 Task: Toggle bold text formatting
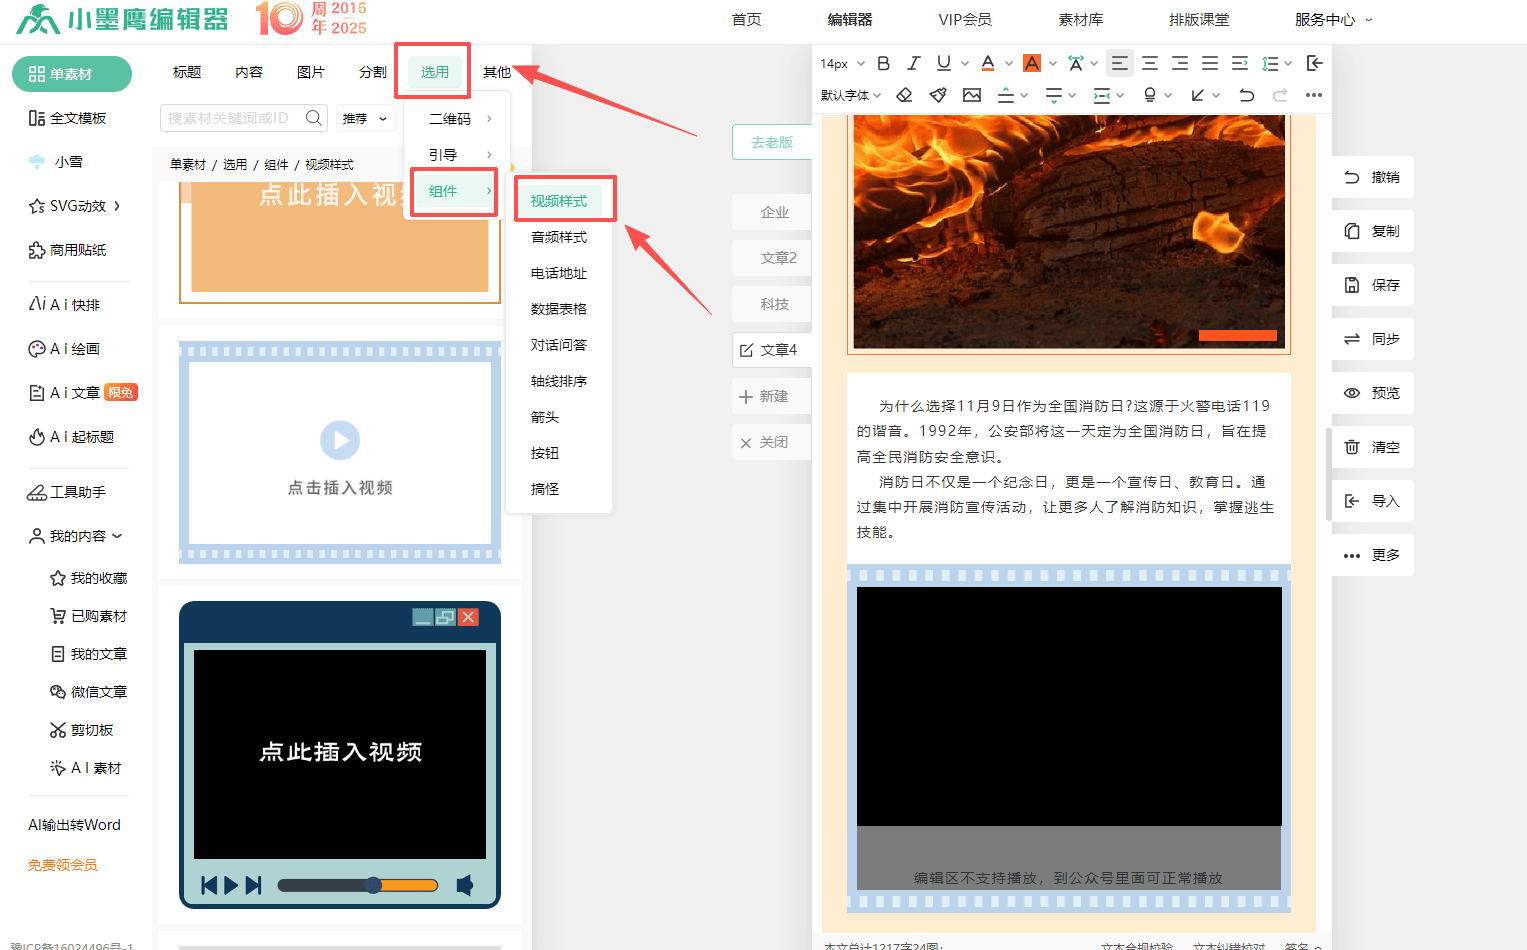coord(883,63)
